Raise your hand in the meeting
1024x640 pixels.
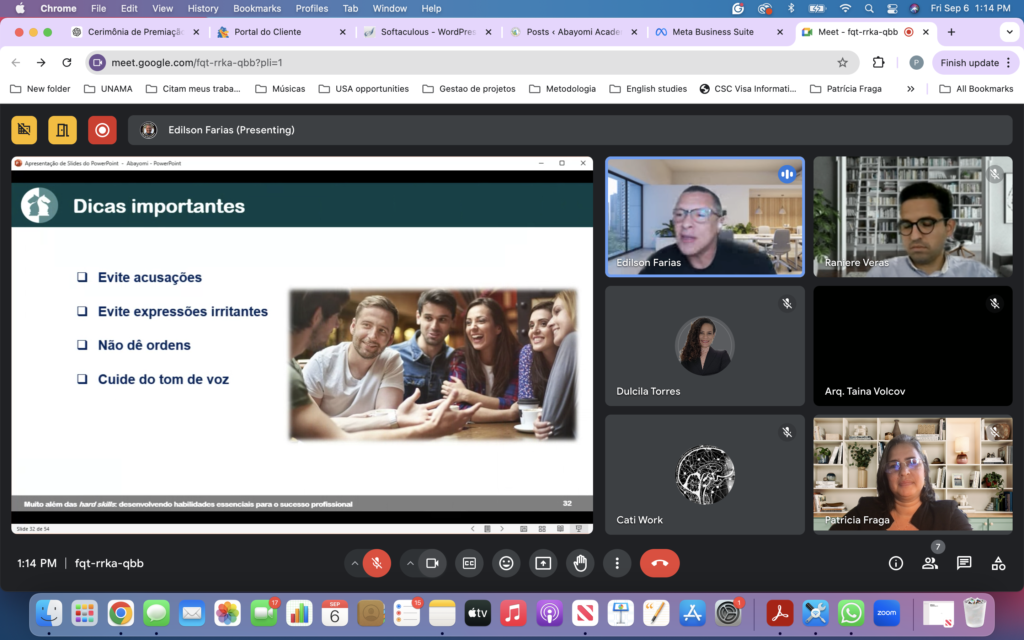580,563
